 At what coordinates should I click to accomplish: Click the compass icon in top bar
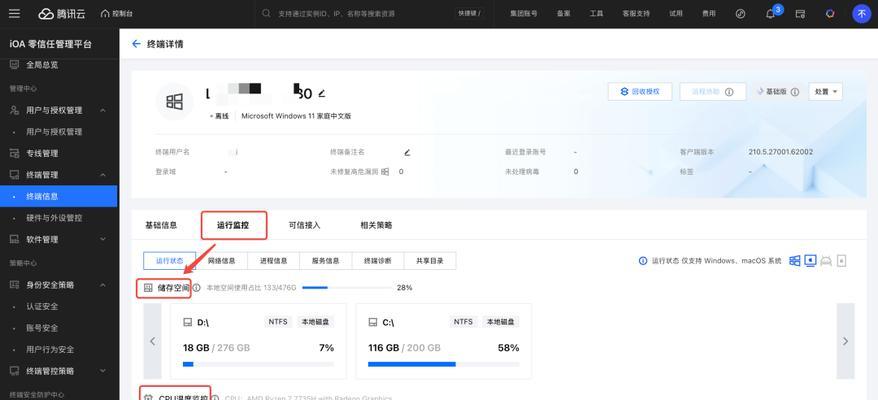(x=740, y=14)
